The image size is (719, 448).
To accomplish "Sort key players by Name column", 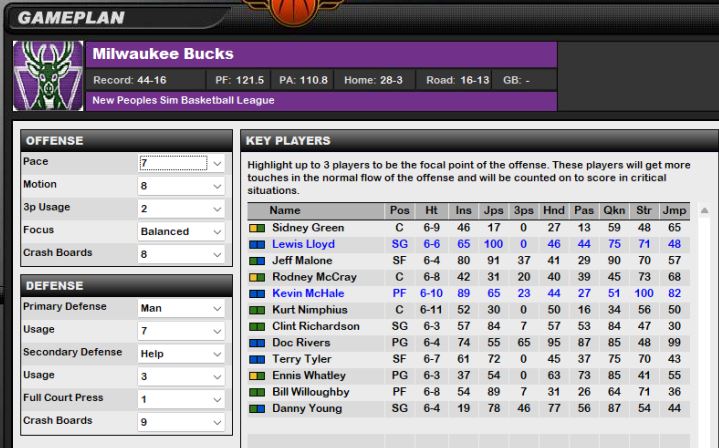I will pyautogui.click(x=285, y=211).
